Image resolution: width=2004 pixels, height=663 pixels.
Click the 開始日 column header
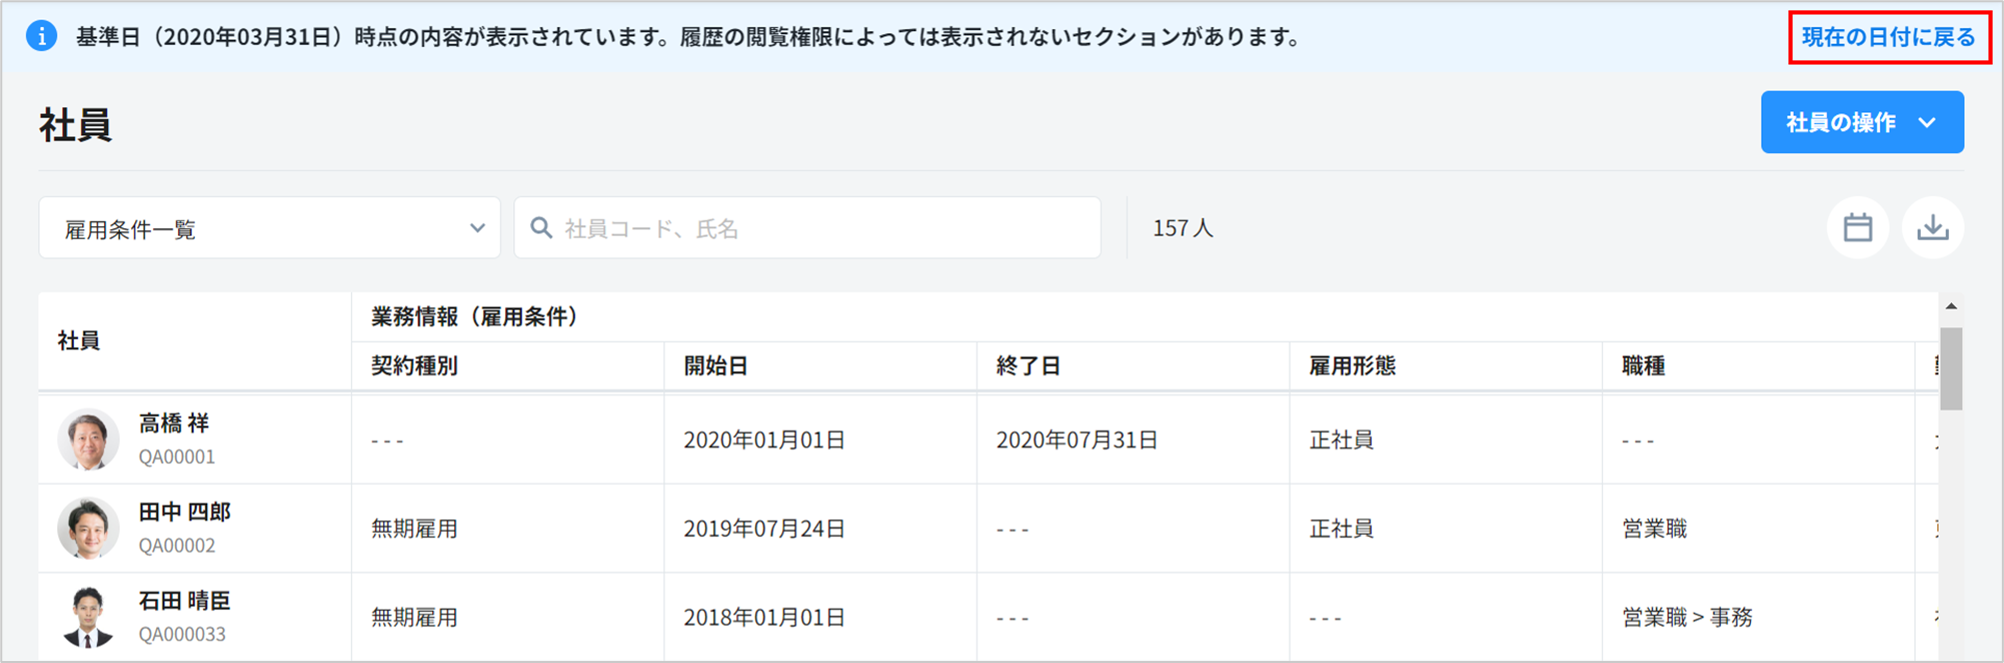[716, 366]
